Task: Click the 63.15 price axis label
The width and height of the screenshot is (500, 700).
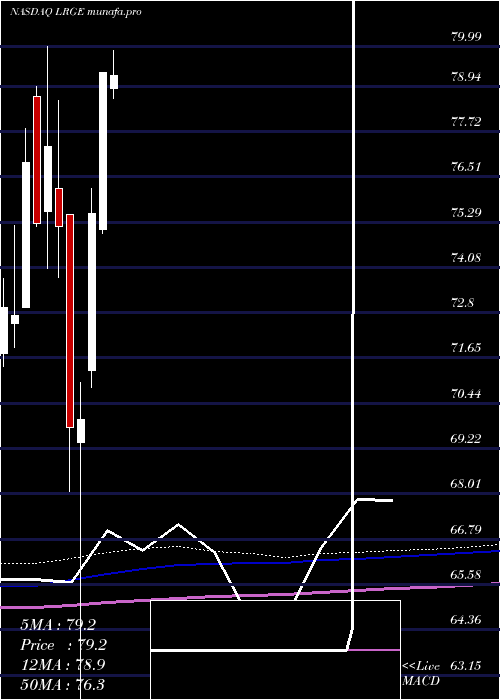Action: 466,666
